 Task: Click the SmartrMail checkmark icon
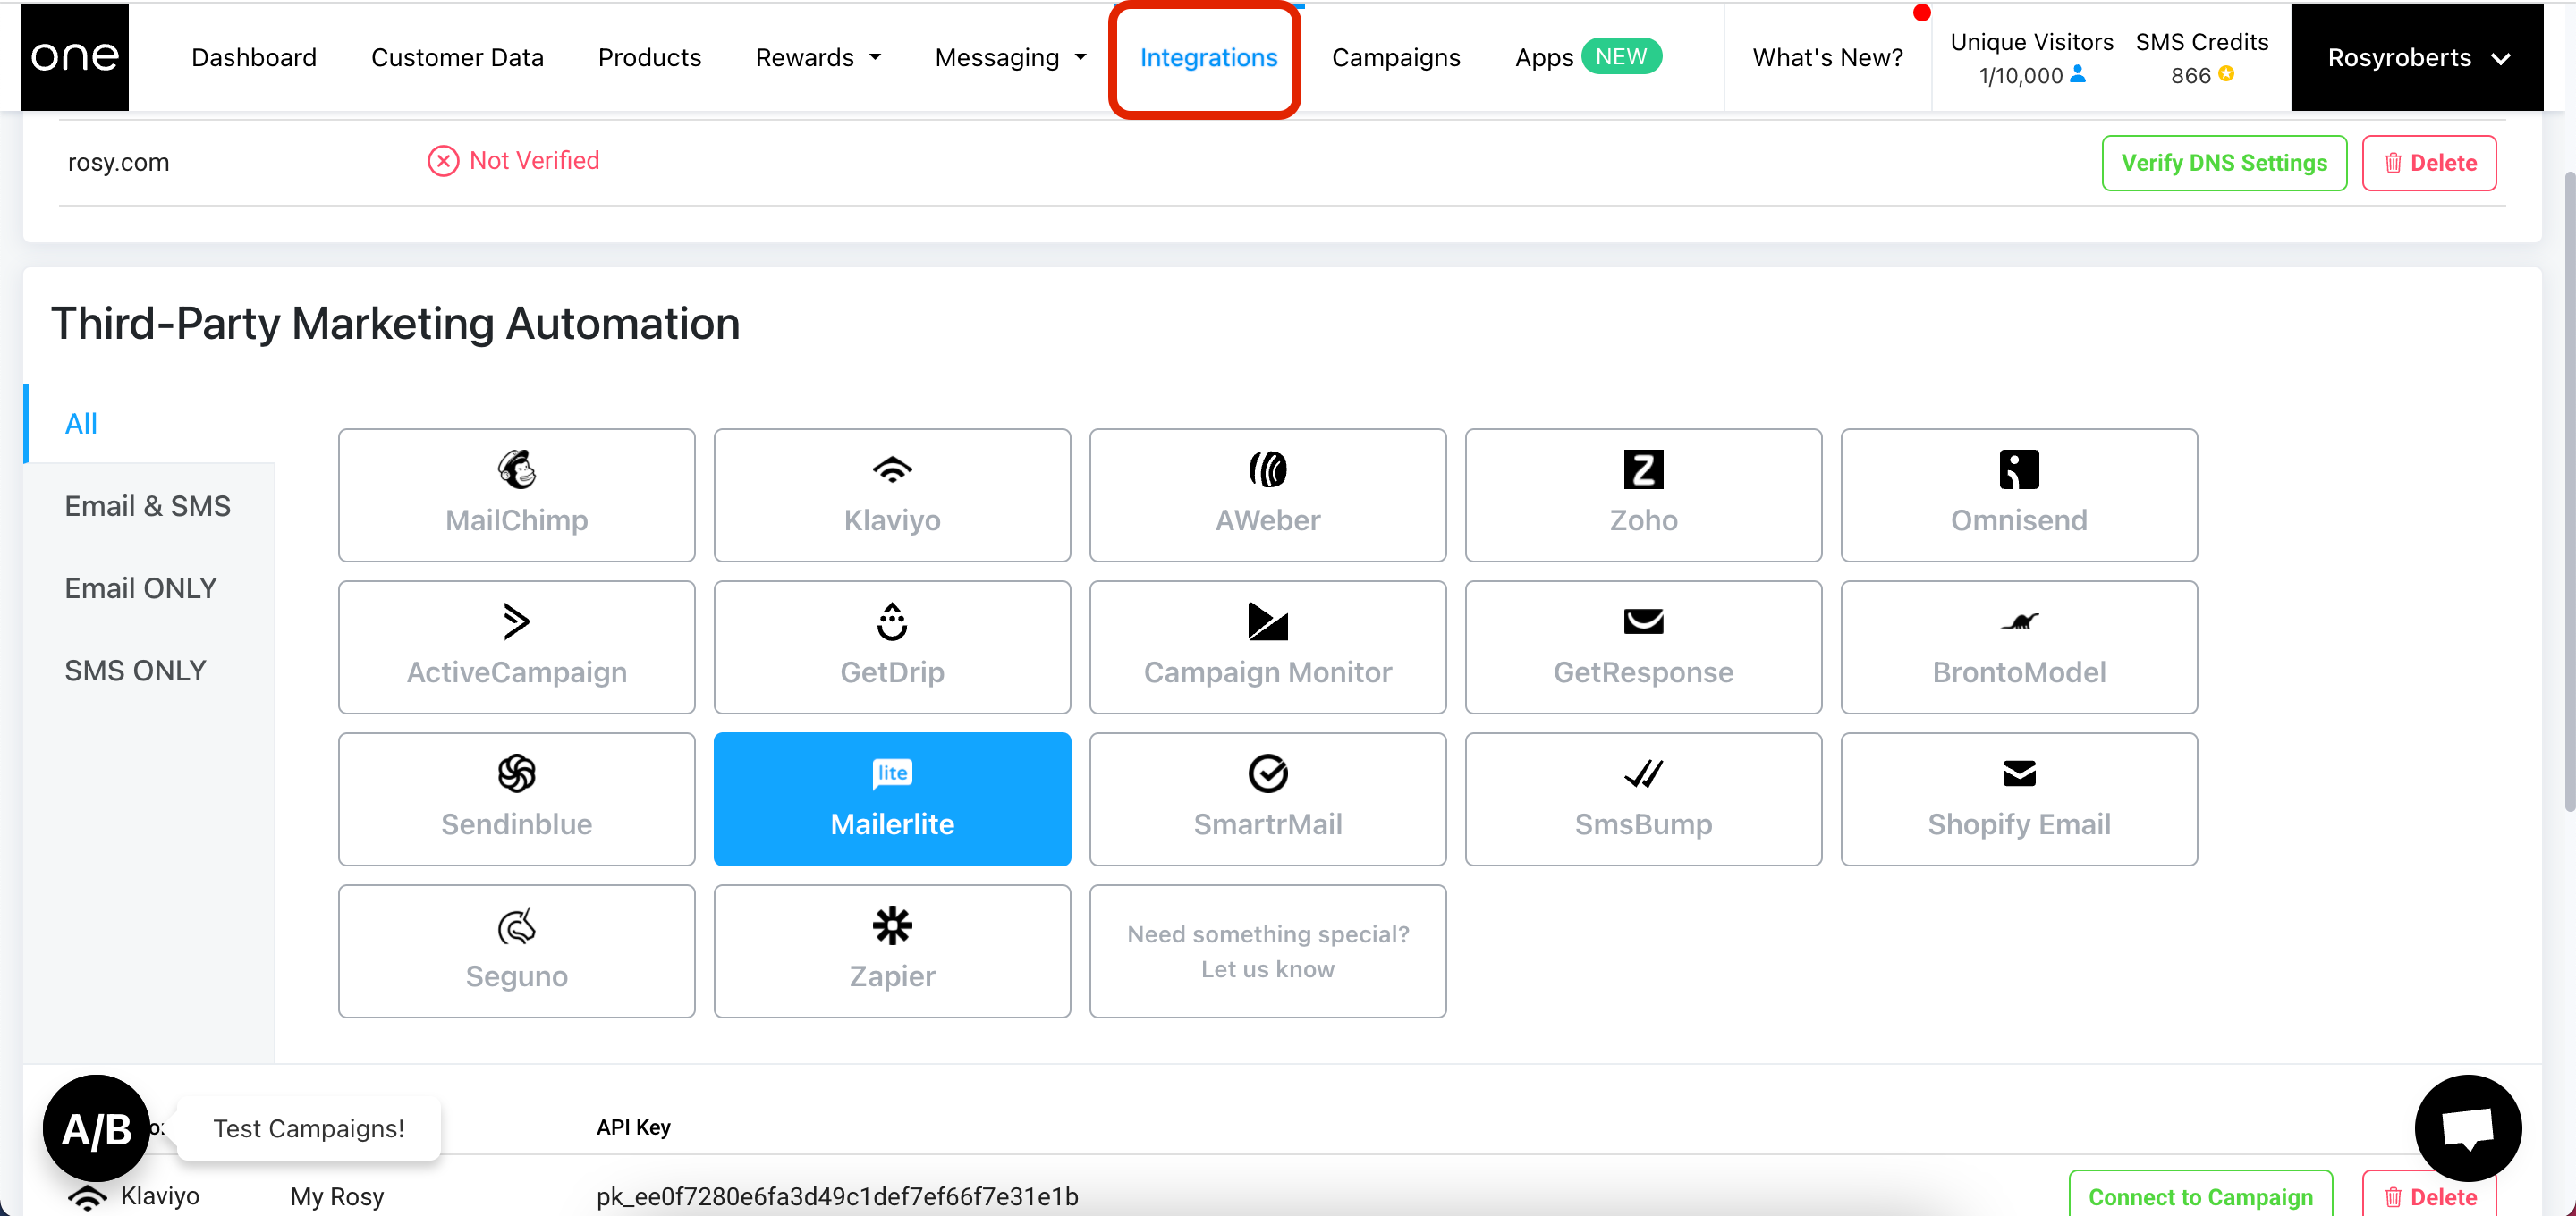pyautogui.click(x=1267, y=773)
